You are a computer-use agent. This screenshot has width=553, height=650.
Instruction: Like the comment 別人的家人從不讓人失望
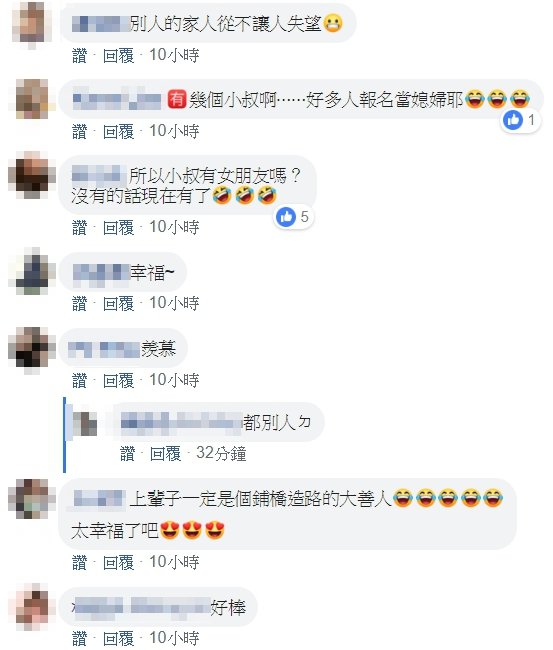(x=79, y=56)
